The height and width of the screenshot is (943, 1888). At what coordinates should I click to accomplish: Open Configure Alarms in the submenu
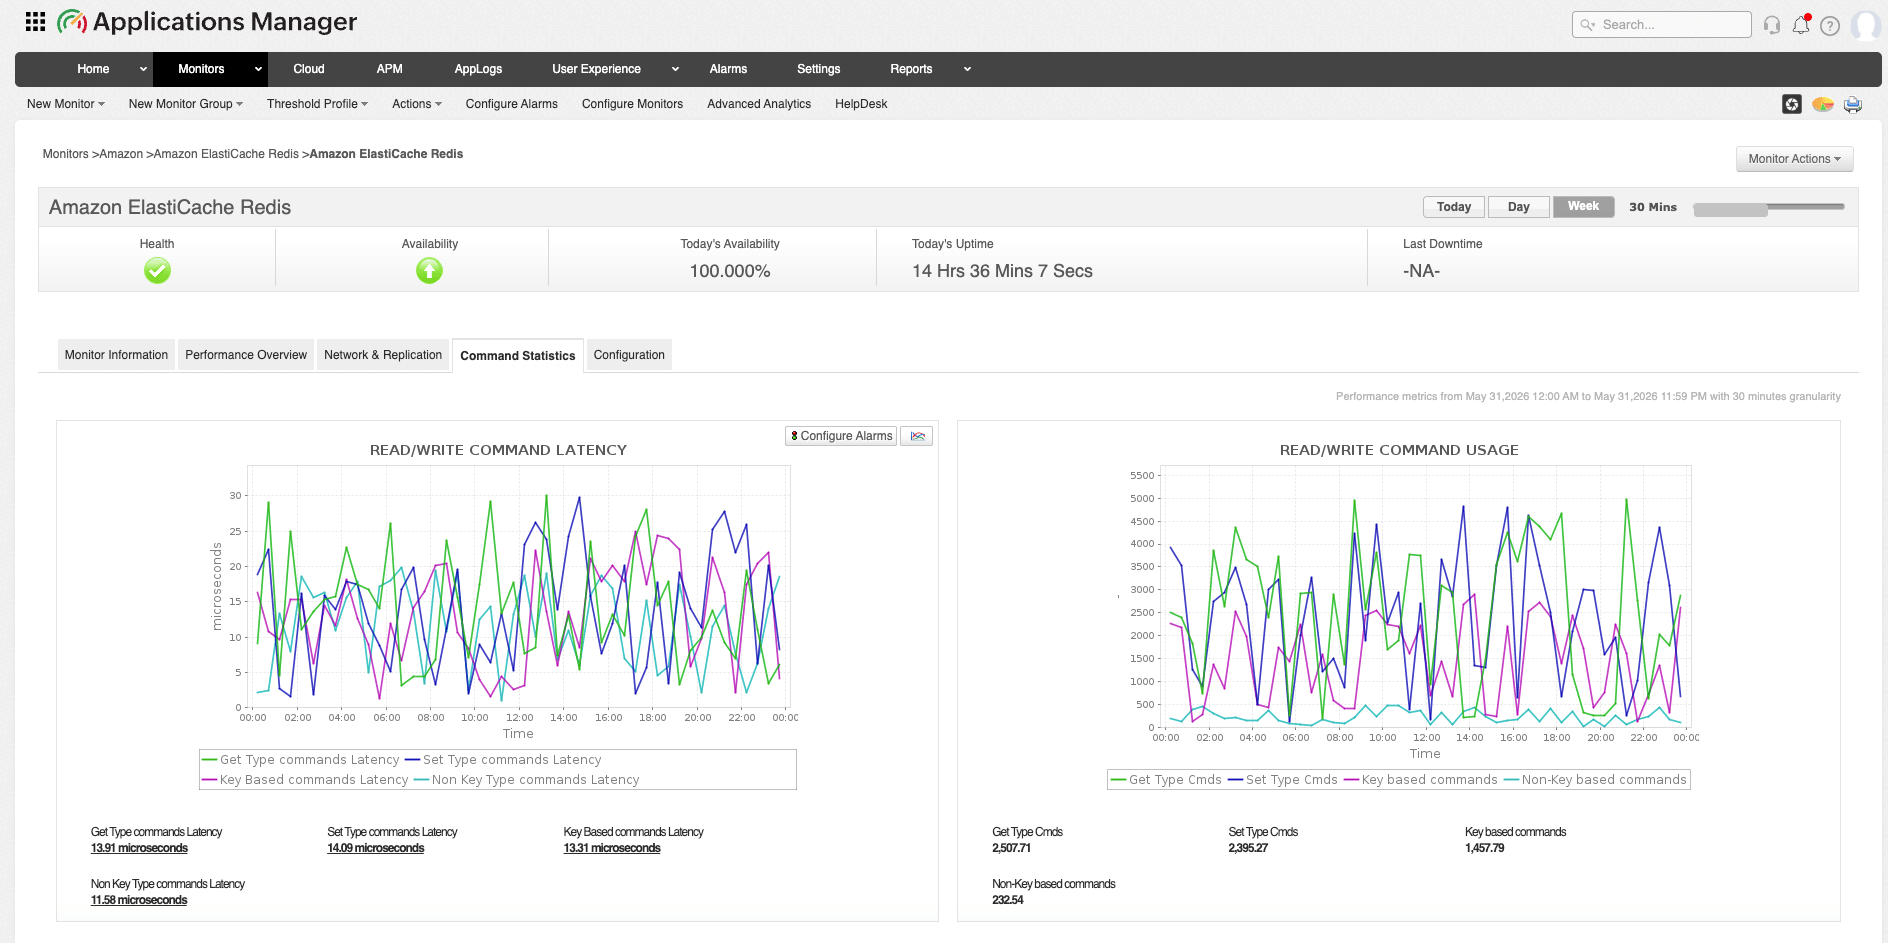(512, 104)
